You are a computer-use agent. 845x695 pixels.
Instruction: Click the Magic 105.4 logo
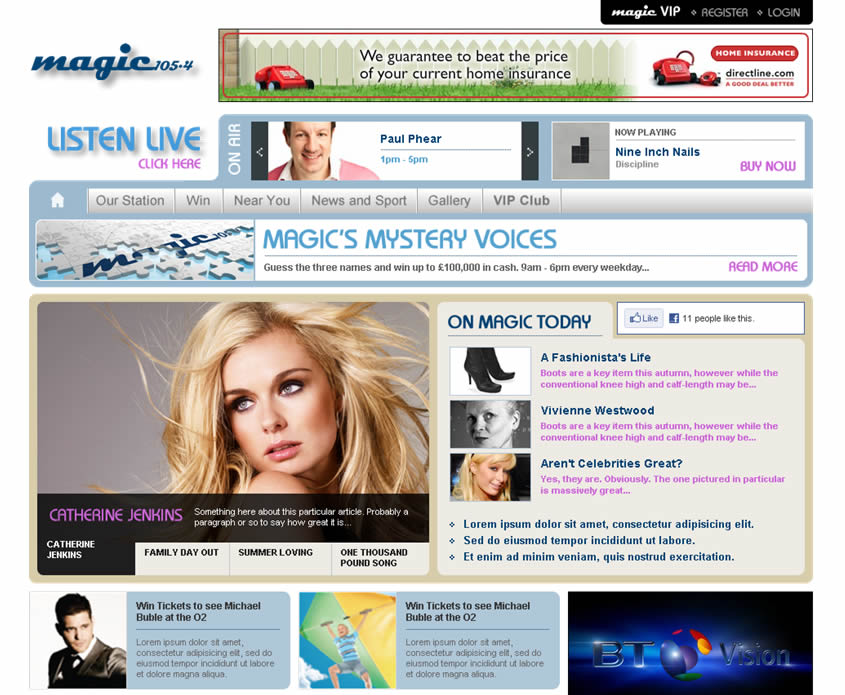pyautogui.click(x=112, y=64)
